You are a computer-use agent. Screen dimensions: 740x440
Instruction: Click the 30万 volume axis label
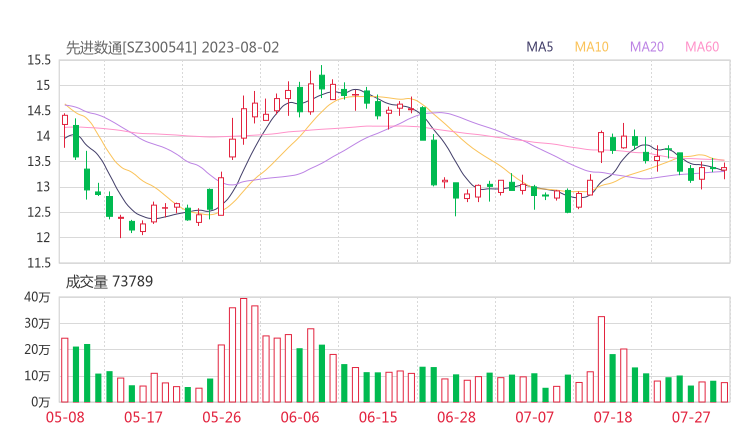37,323
